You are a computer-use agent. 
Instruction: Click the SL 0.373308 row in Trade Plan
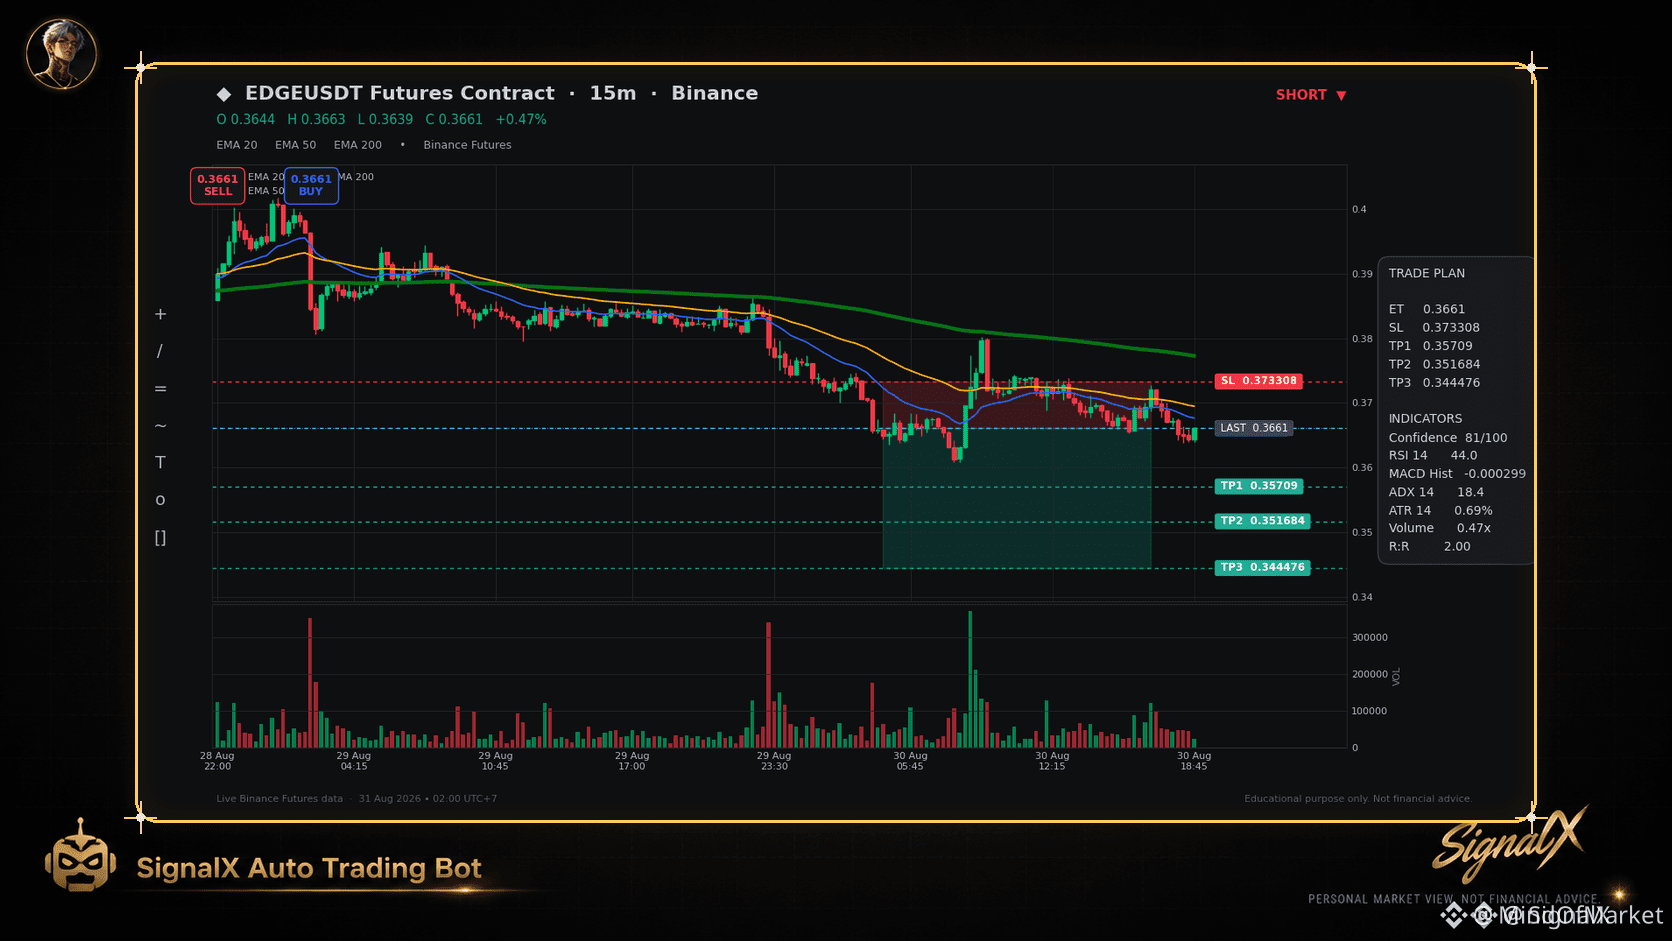1434,328
